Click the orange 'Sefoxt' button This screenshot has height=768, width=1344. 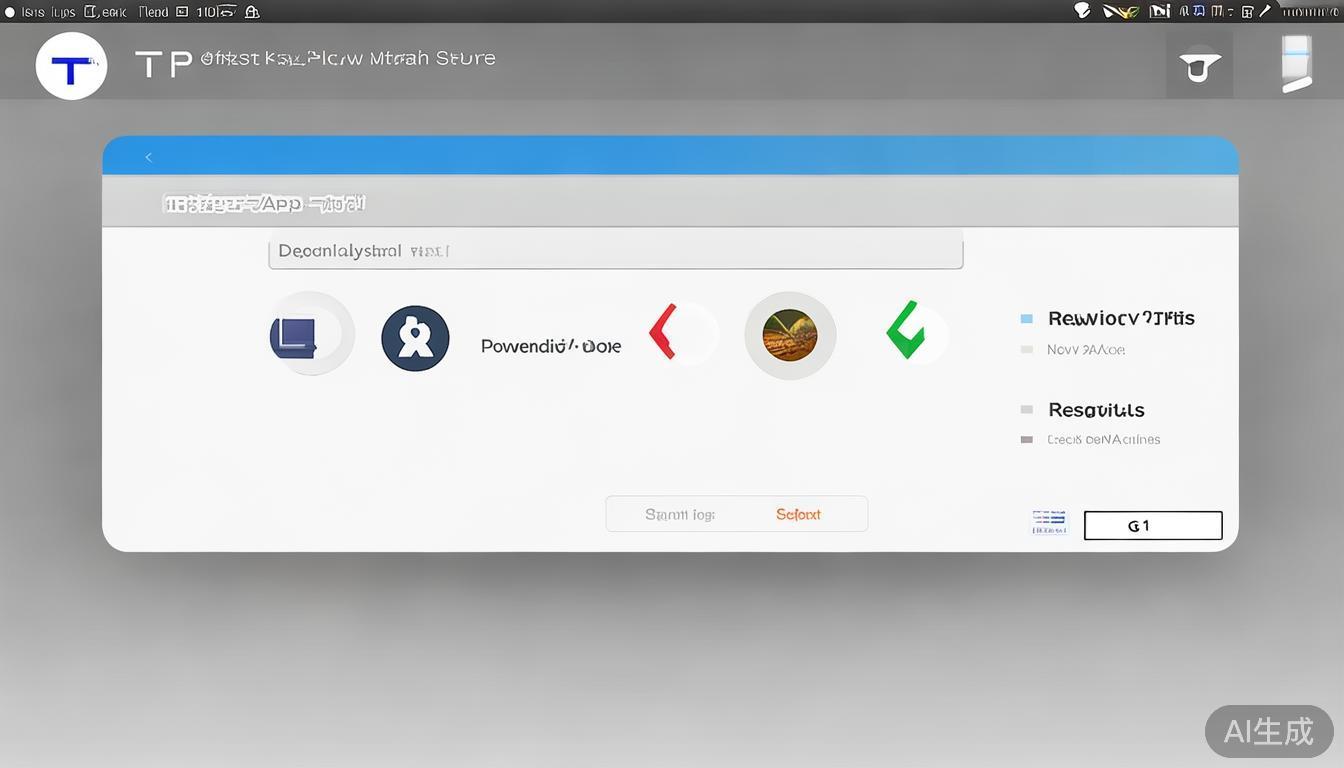798,514
